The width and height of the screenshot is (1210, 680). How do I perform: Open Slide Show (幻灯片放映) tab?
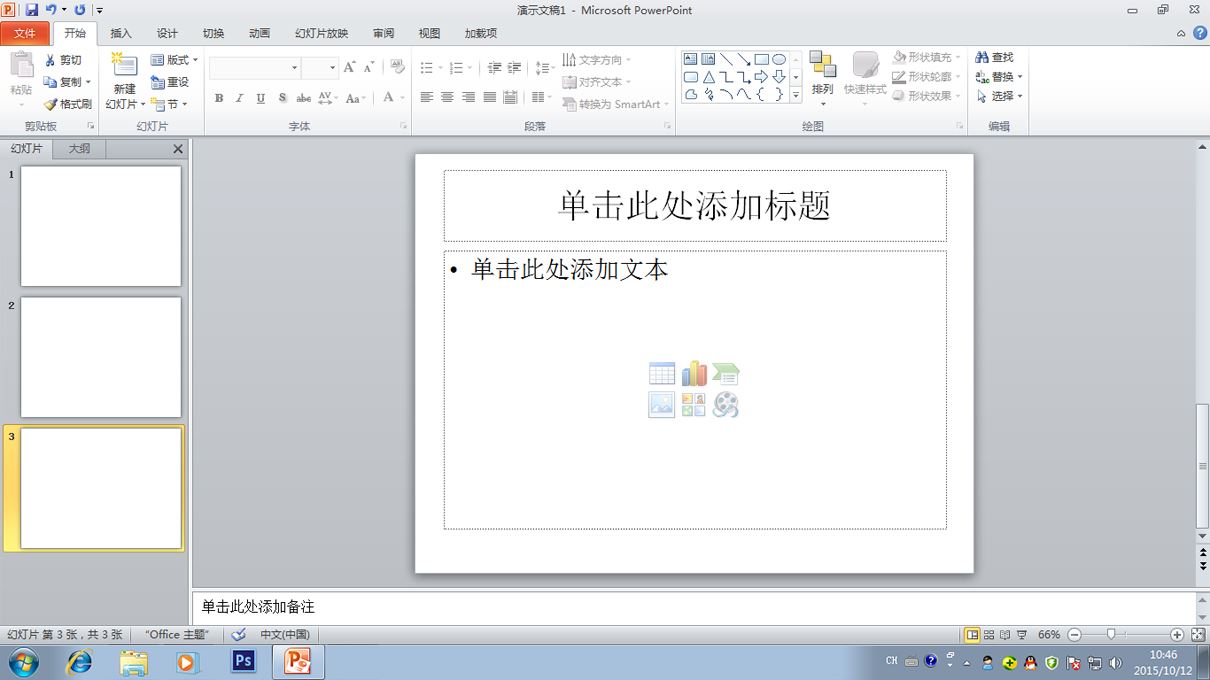[x=321, y=33]
